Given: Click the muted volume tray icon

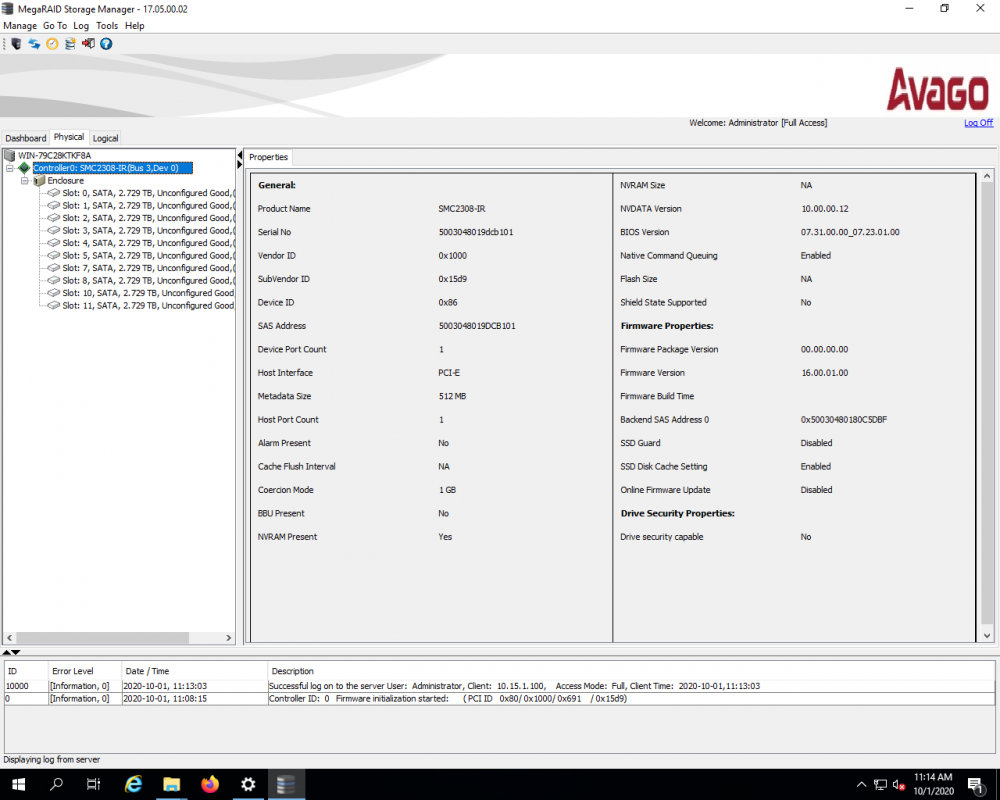Looking at the screenshot, I should click(899, 785).
